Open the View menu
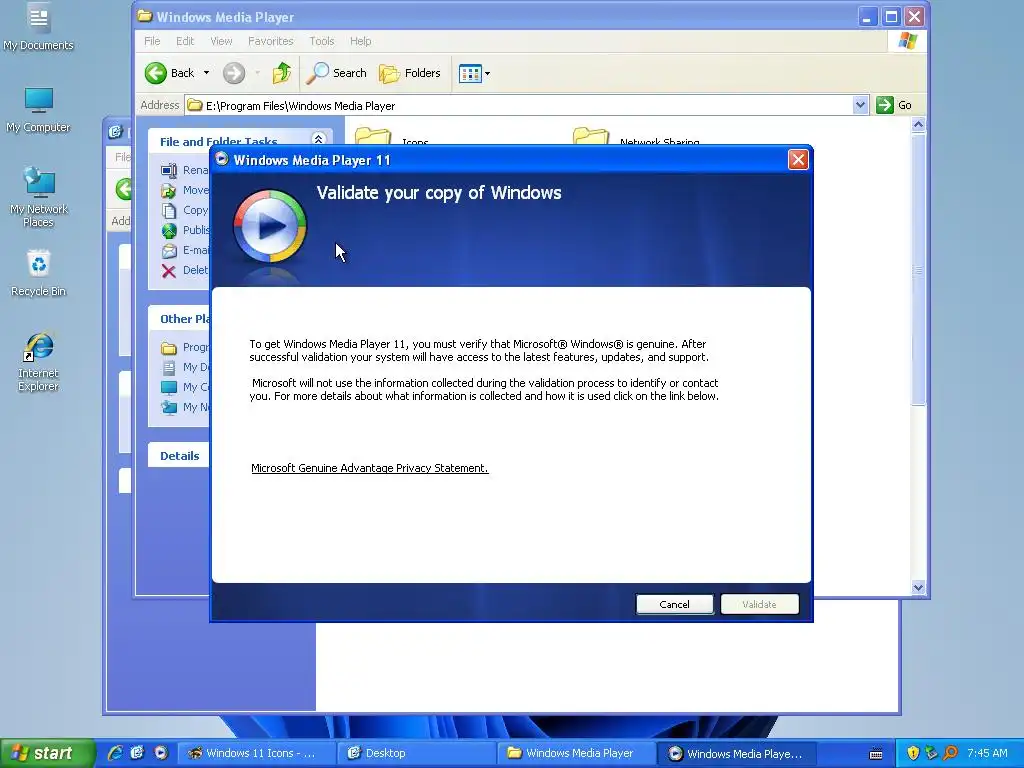Viewport: 1024px width, 768px height. pyautogui.click(x=221, y=41)
